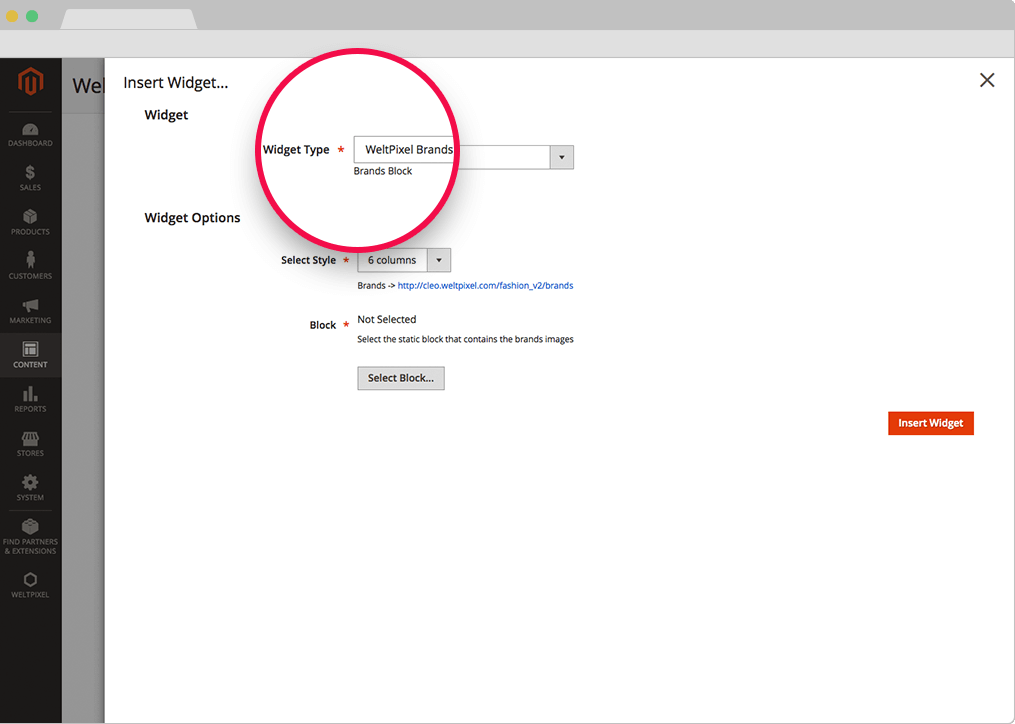Open Find Partners & Extensions
This screenshot has height=724, width=1015.
click(30, 535)
